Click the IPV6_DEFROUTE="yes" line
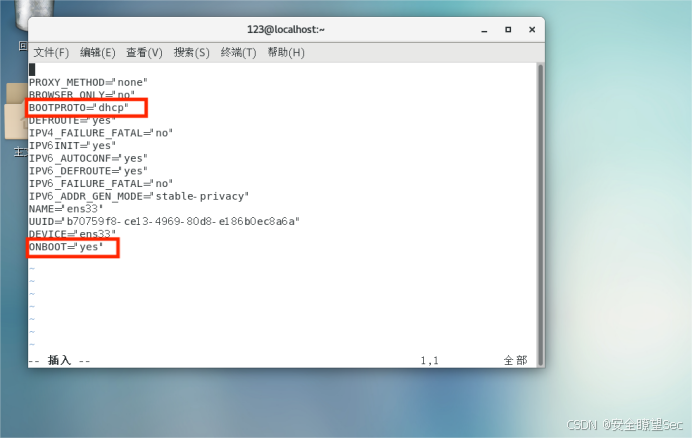This screenshot has height=439, width=692. 88,171
